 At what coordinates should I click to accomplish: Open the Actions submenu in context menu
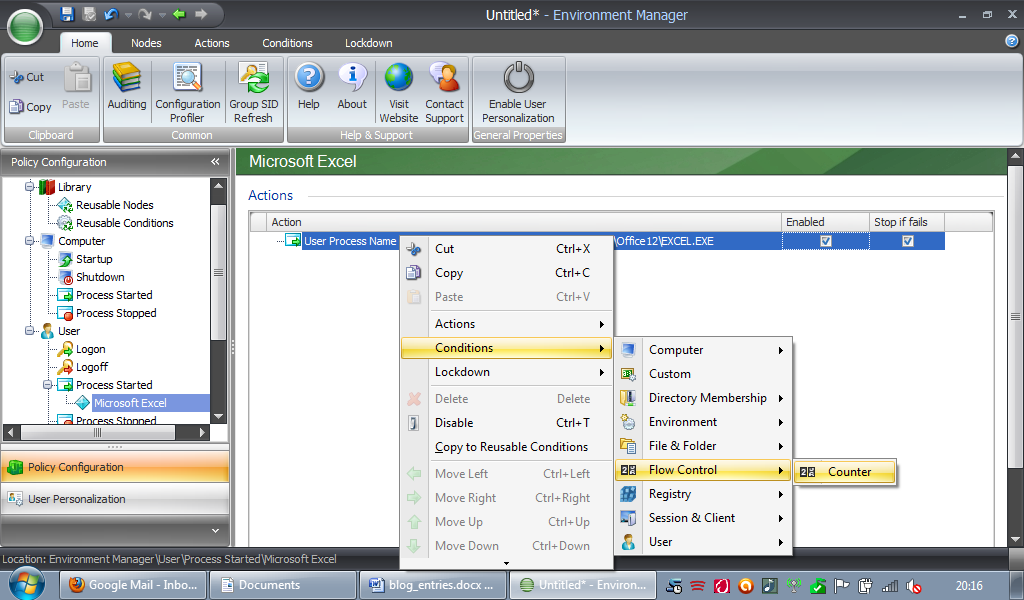coord(507,324)
